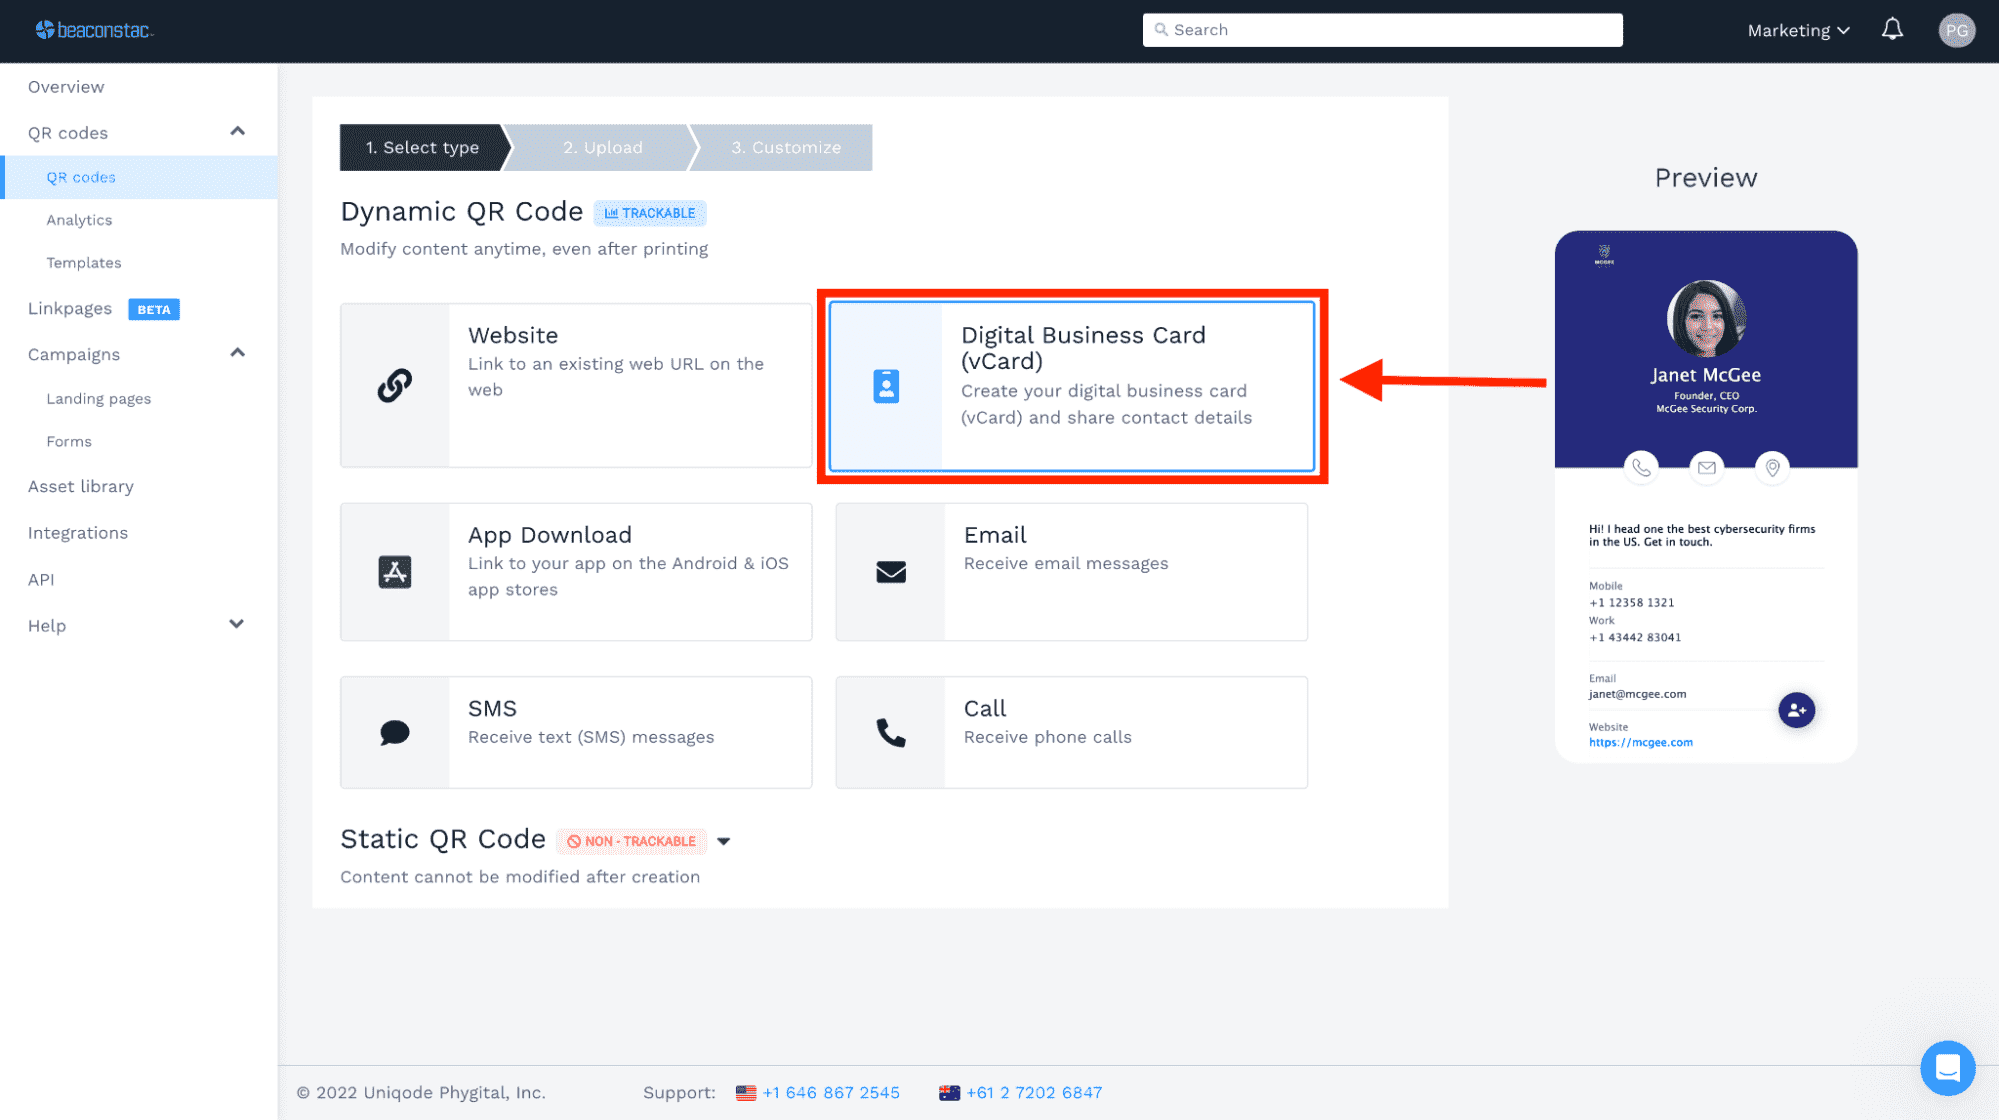Toggle the QR codes section collapse
The image size is (1999, 1120).
coord(238,132)
